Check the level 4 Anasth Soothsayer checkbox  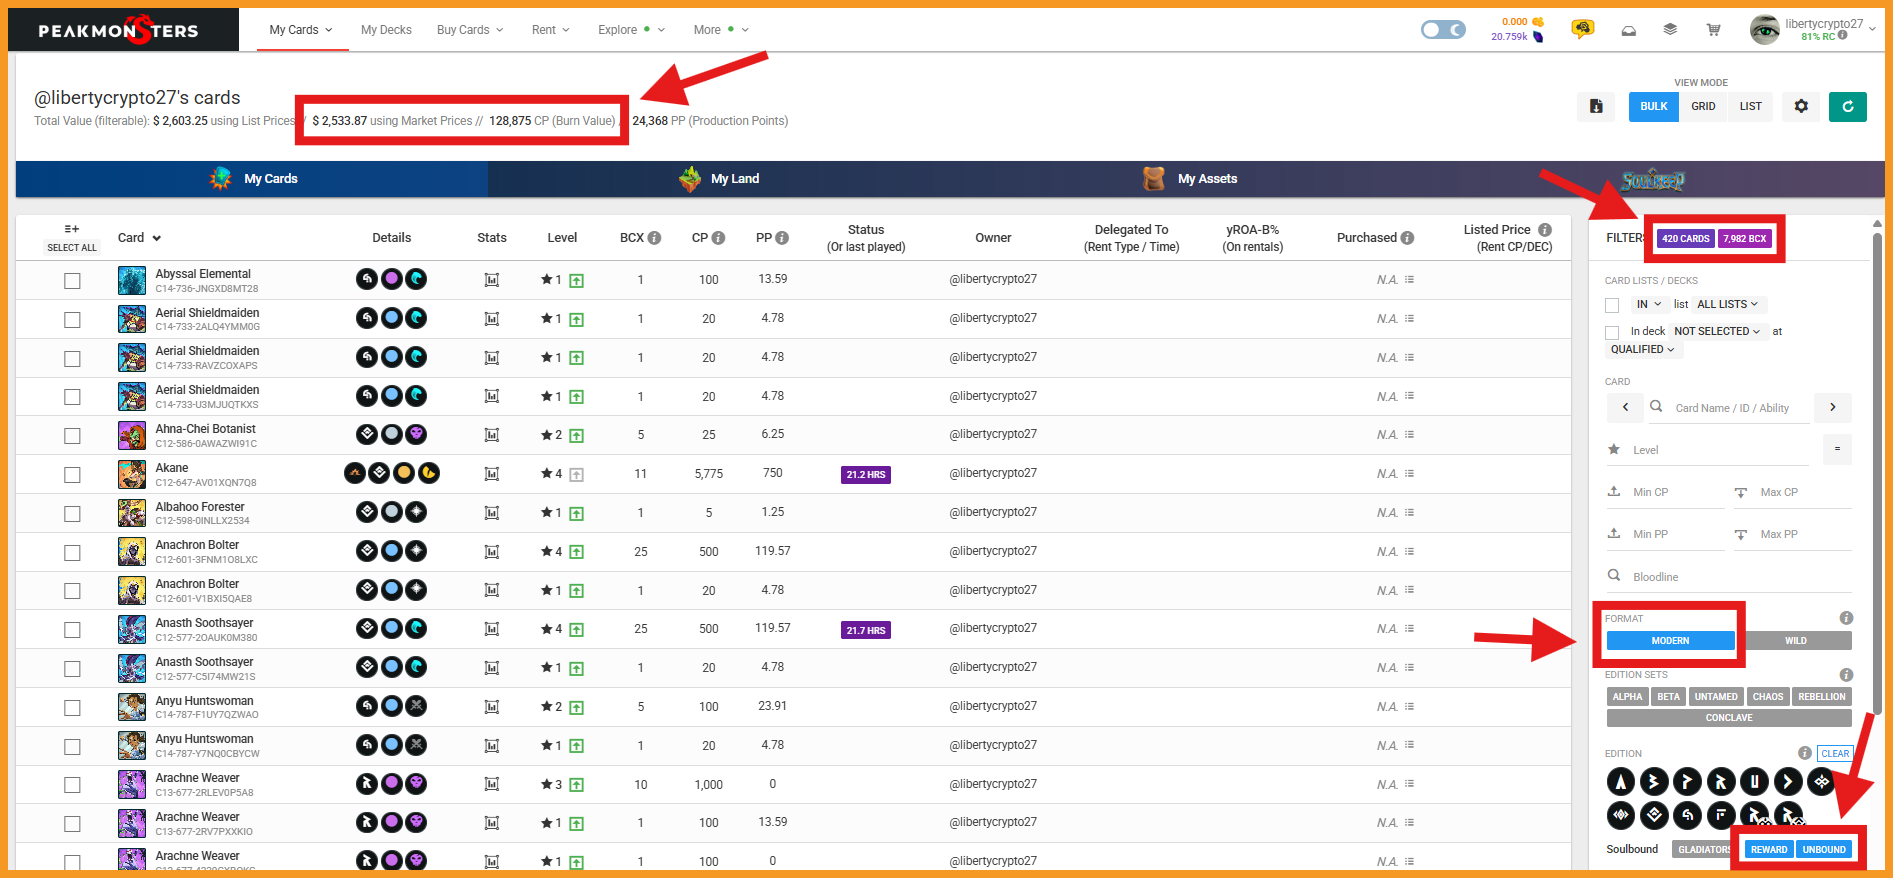point(72,630)
